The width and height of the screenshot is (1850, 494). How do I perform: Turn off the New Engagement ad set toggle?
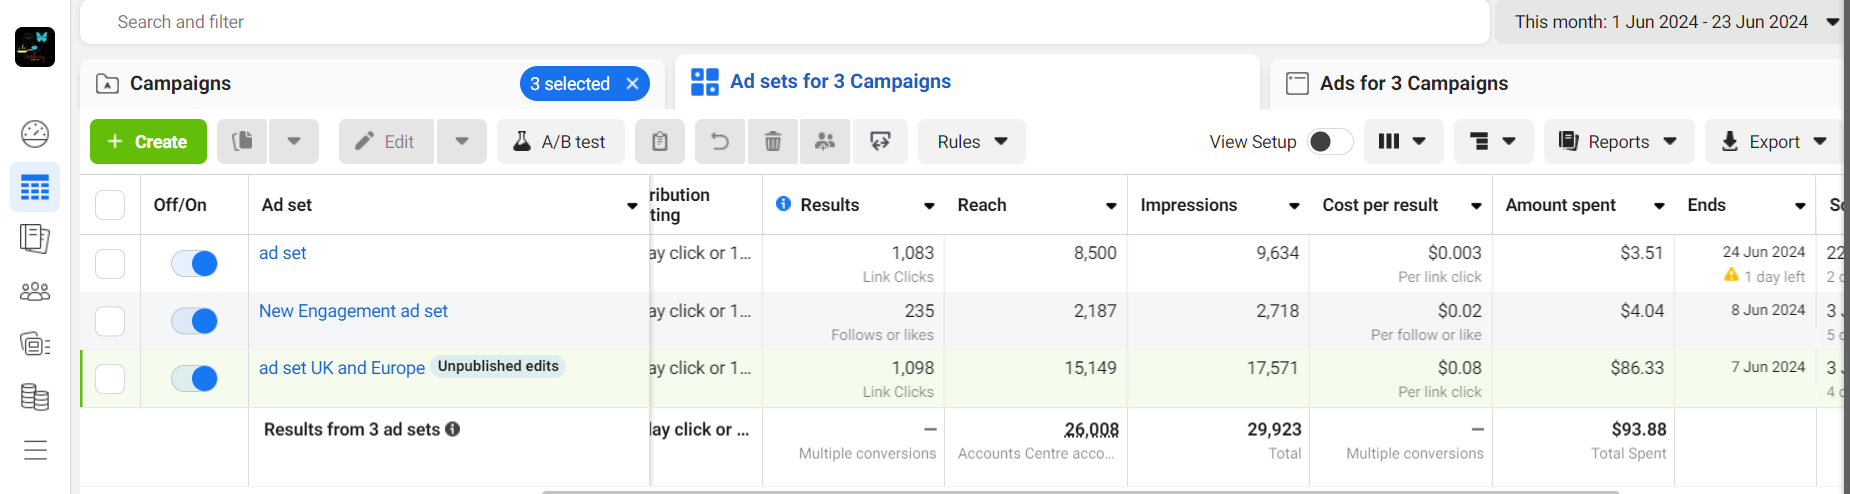tap(194, 321)
